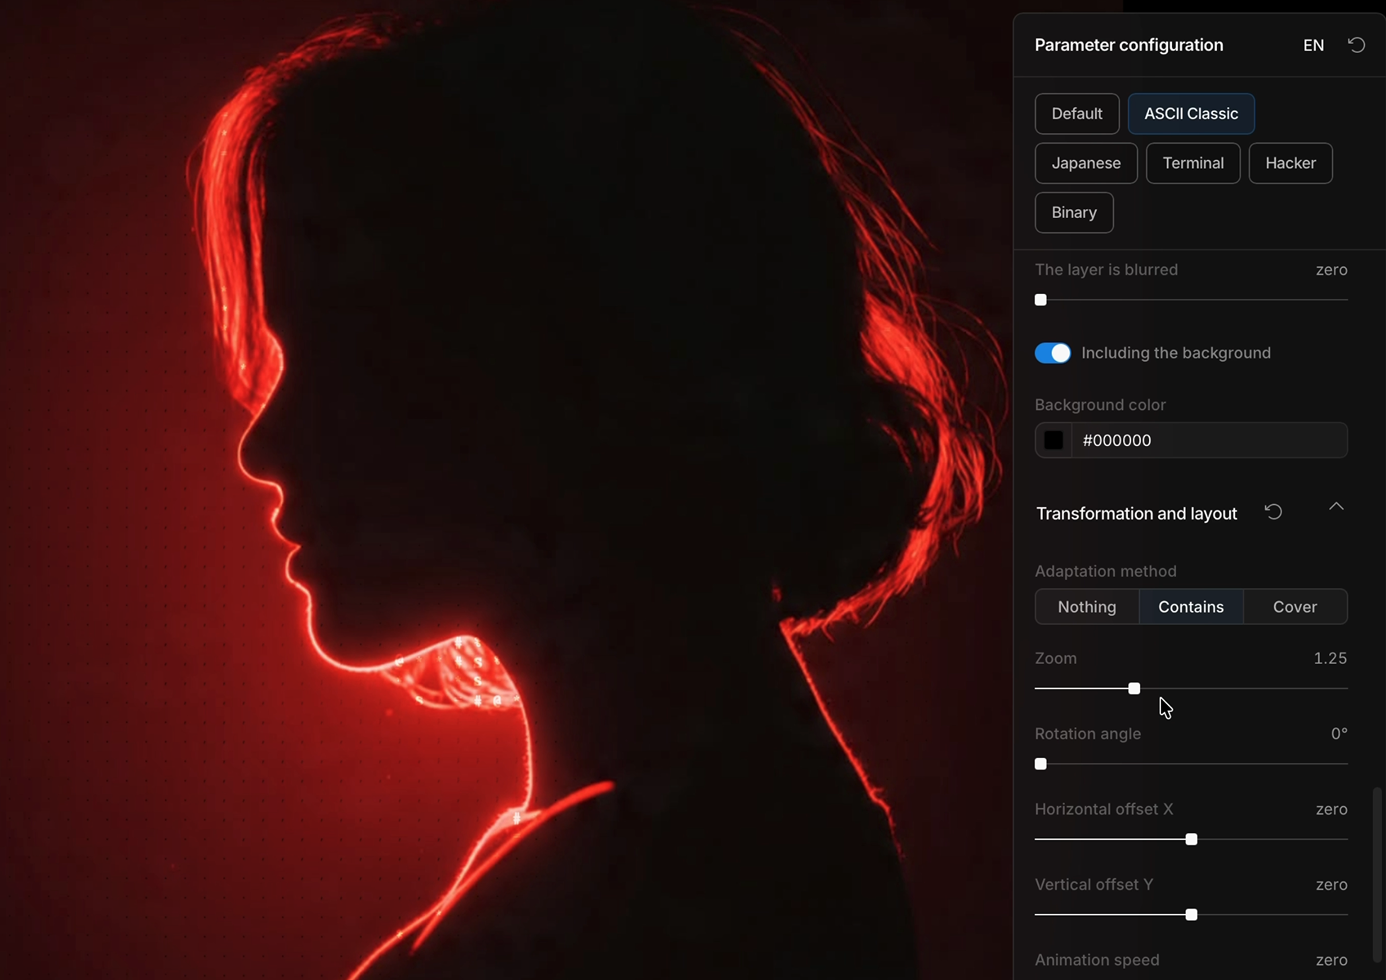Select the ASCII Classic preset
This screenshot has width=1386, height=980.
coord(1191,114)
